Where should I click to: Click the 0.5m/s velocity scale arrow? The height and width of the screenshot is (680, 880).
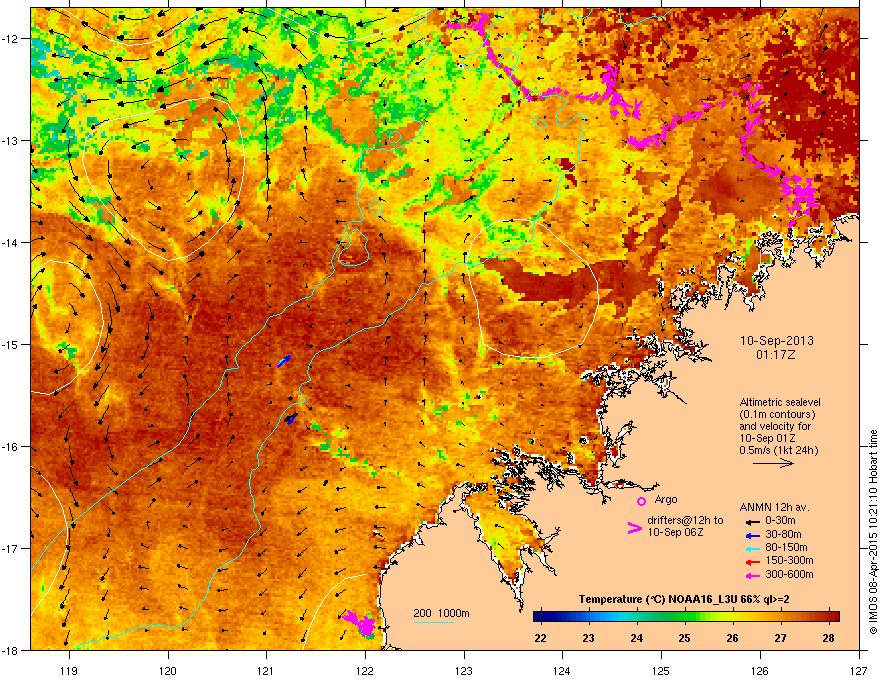pos(773,463)
